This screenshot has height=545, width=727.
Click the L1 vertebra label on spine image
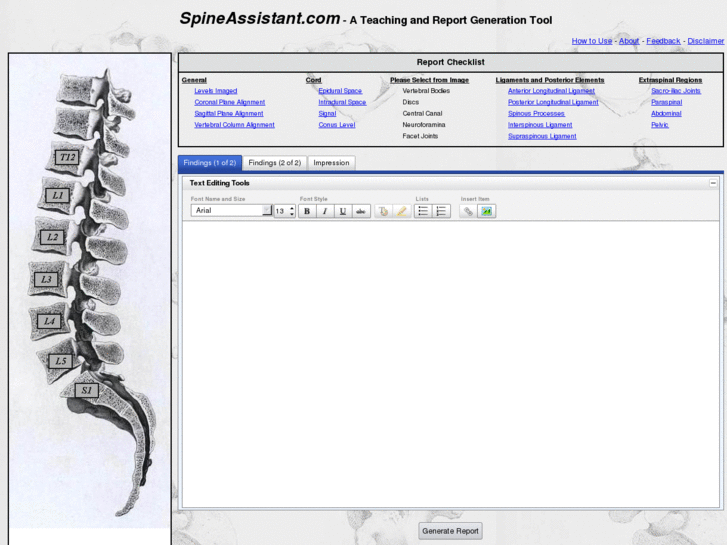click(57, 195)
